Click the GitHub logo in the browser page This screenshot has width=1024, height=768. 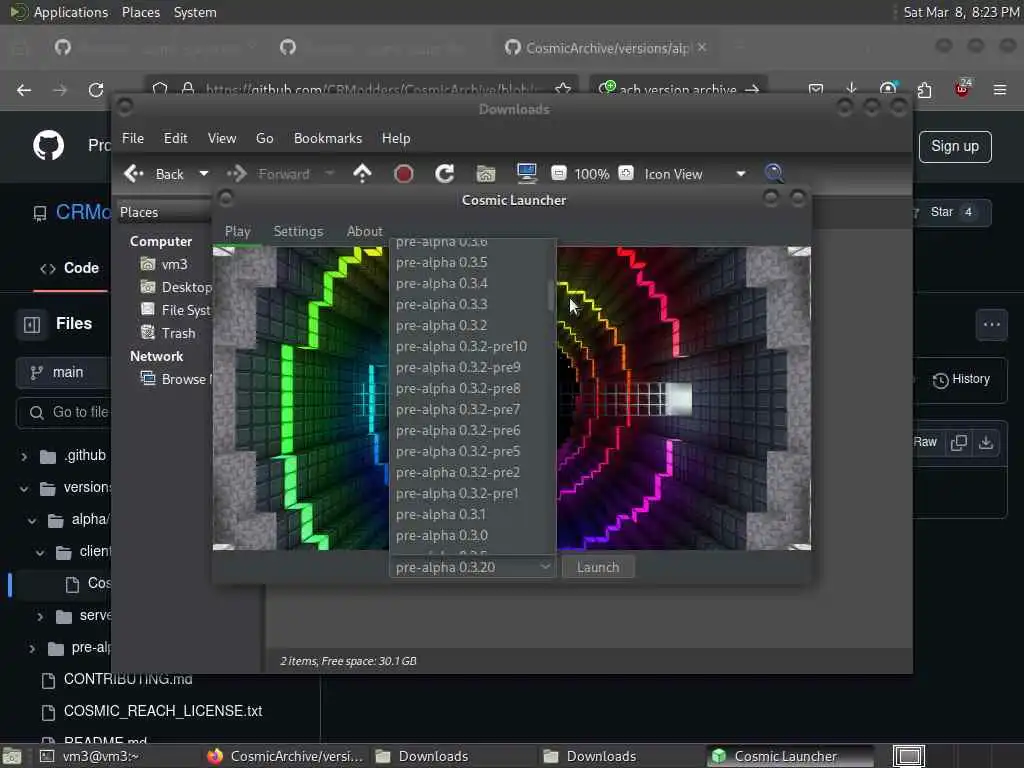pos(48,145)
